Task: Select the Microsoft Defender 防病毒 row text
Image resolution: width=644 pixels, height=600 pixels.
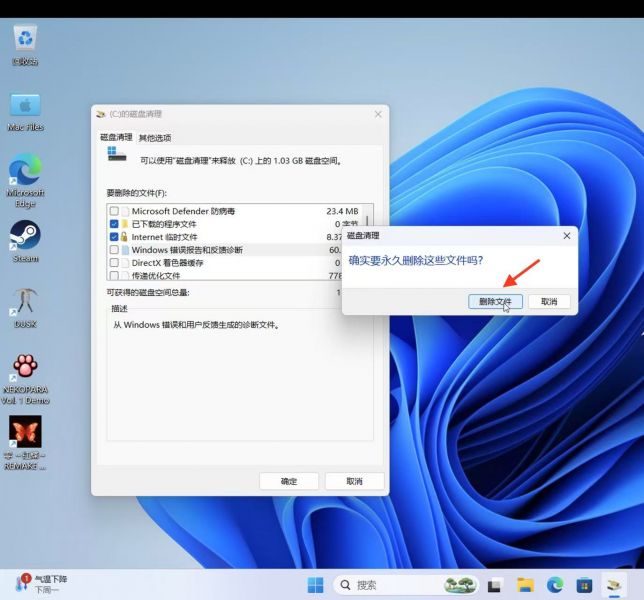Action: [183, 211]
